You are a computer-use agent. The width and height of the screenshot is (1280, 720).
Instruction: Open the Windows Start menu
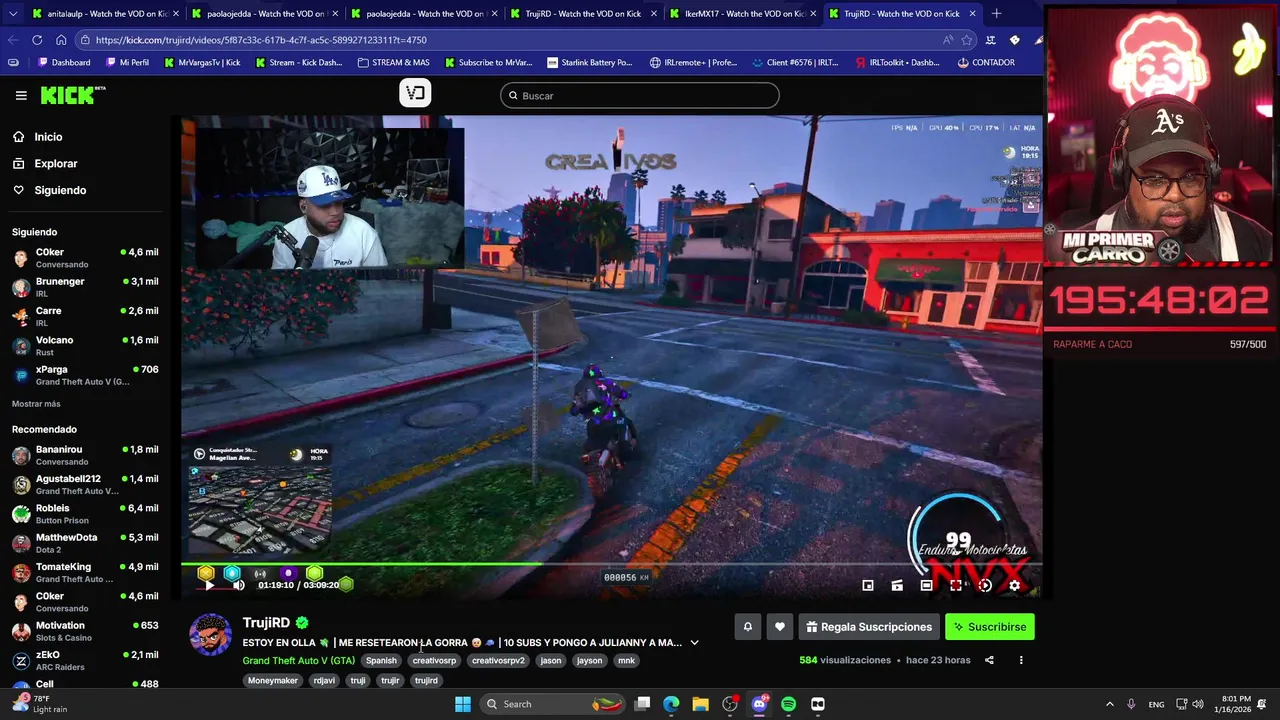pos(463,704)
